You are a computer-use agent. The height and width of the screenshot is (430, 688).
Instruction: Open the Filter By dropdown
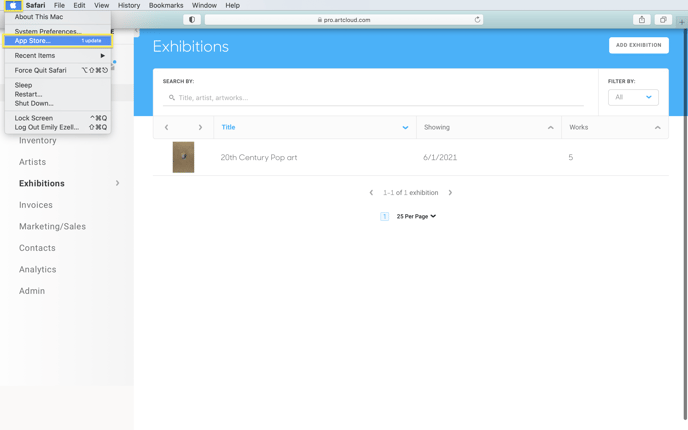(633, 97)
